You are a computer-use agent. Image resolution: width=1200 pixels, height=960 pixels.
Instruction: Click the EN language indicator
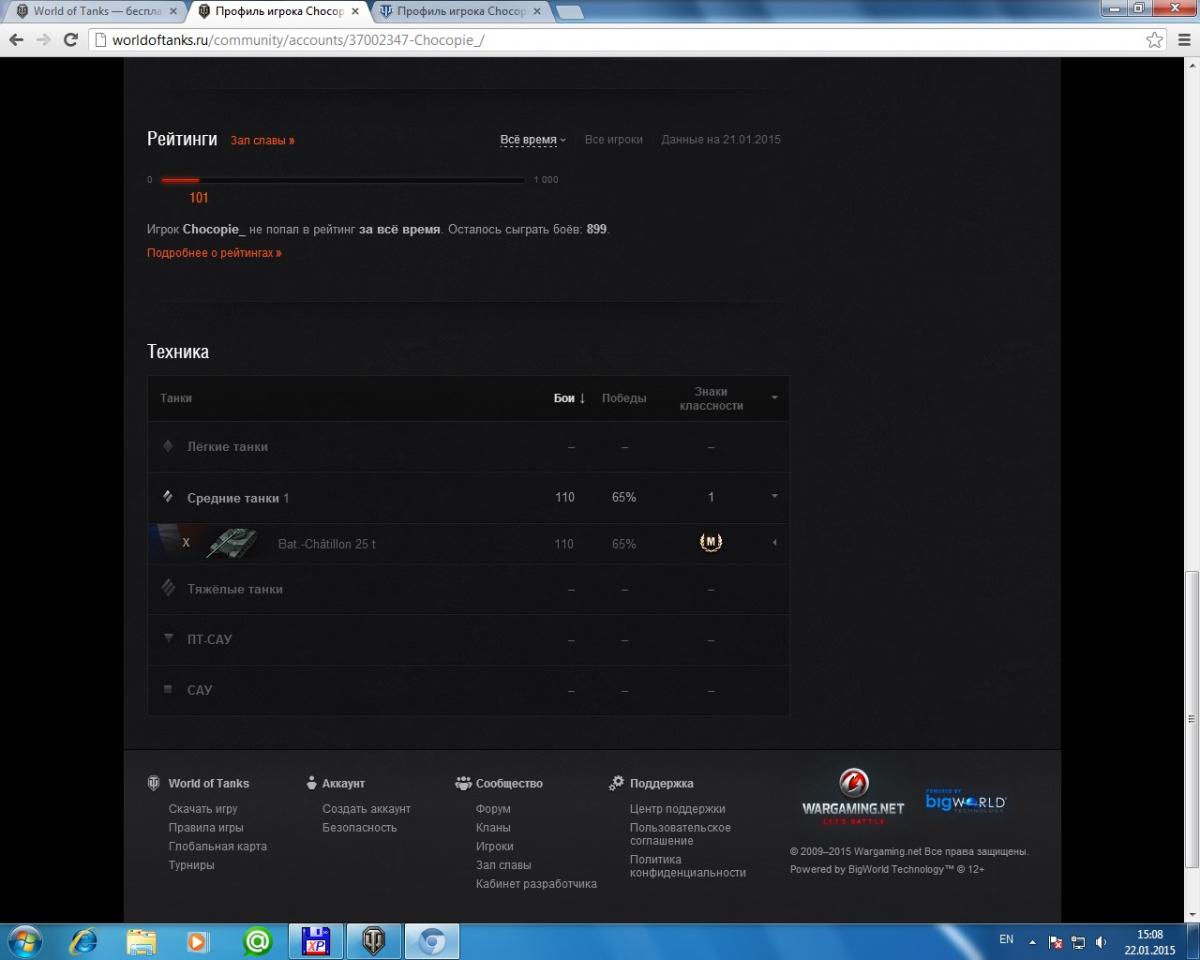1006,940
